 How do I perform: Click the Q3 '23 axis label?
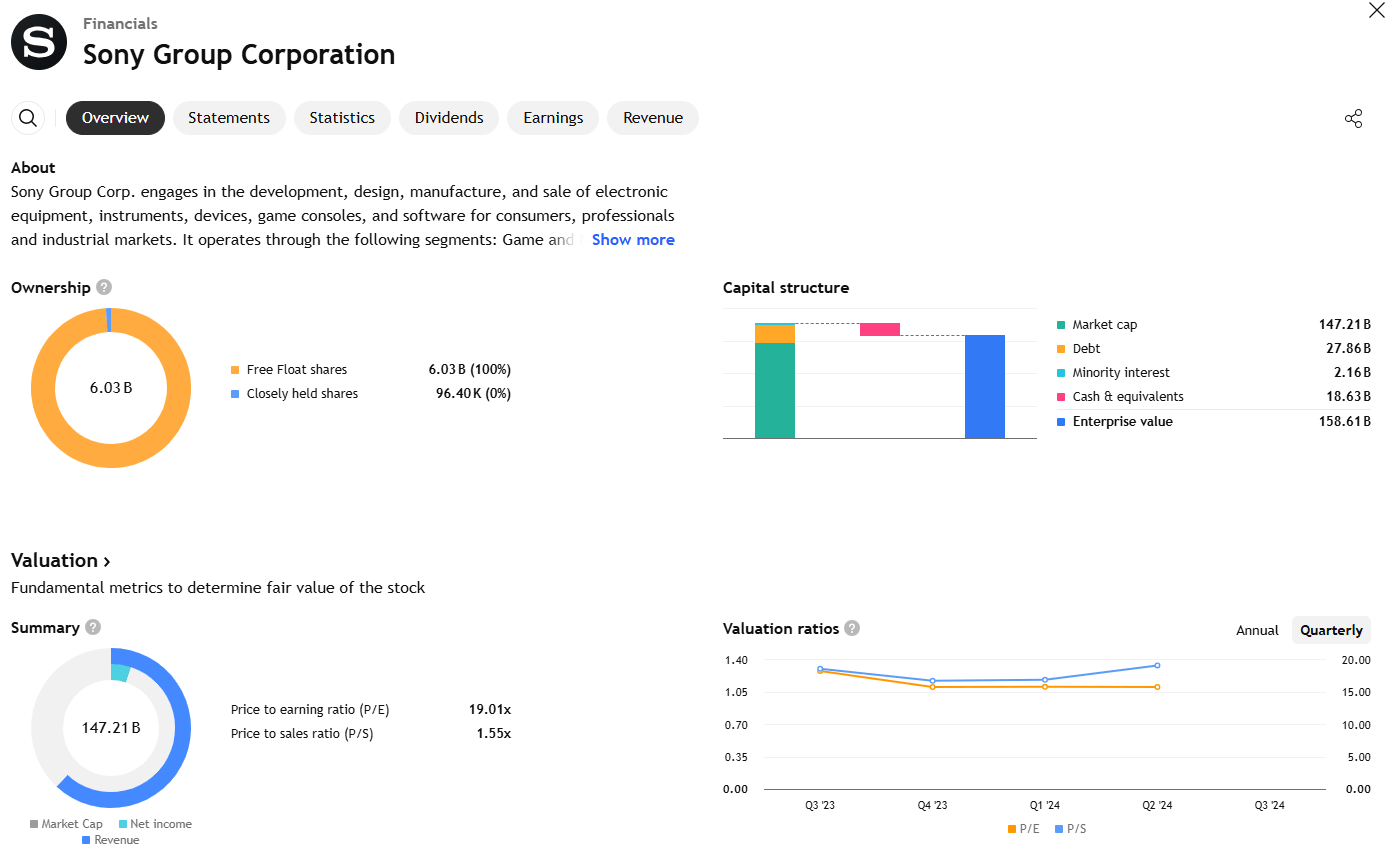(x=820, y=805)
